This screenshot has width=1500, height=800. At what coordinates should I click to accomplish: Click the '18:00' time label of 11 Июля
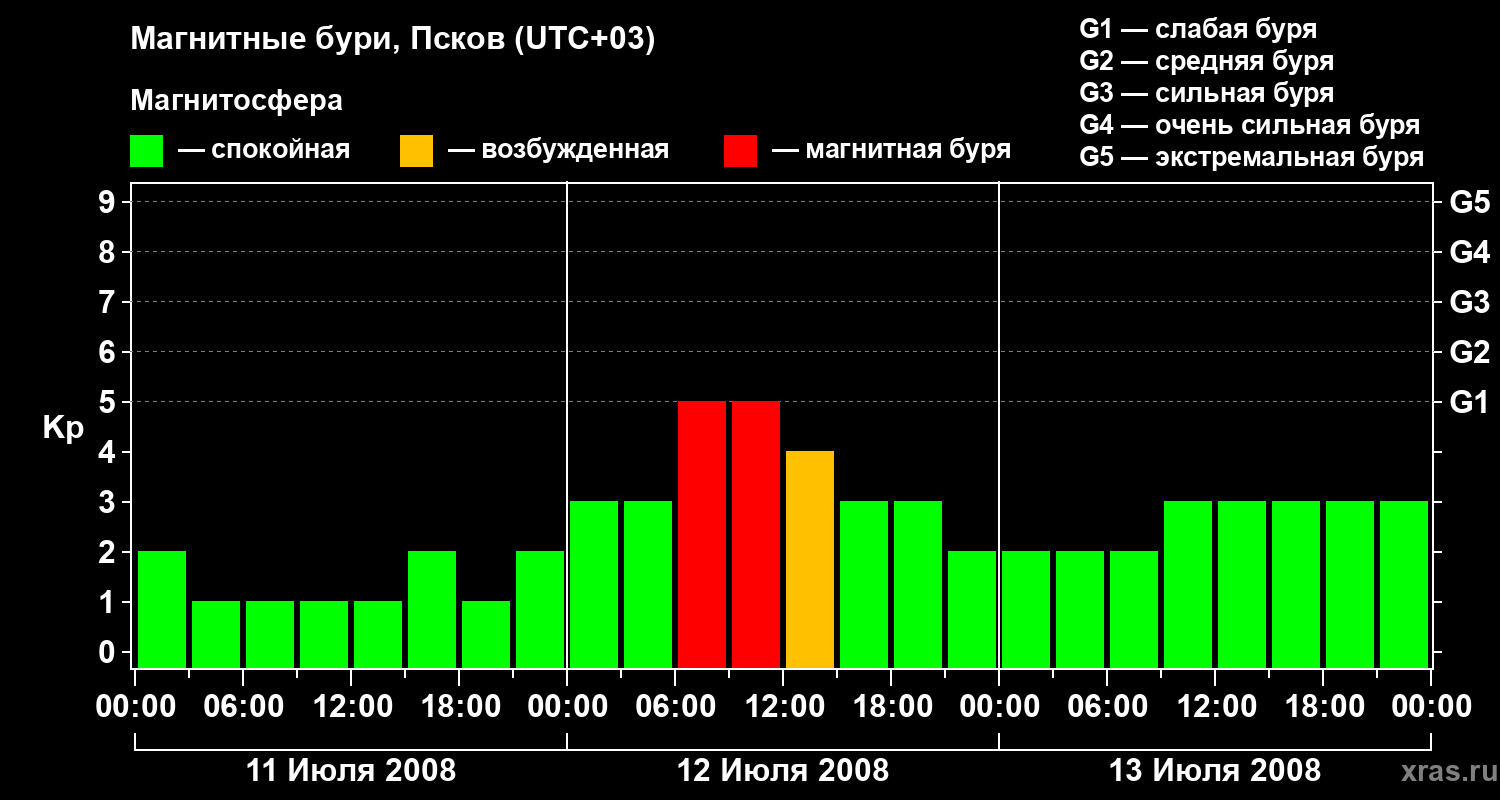click(x=459, y=707)
